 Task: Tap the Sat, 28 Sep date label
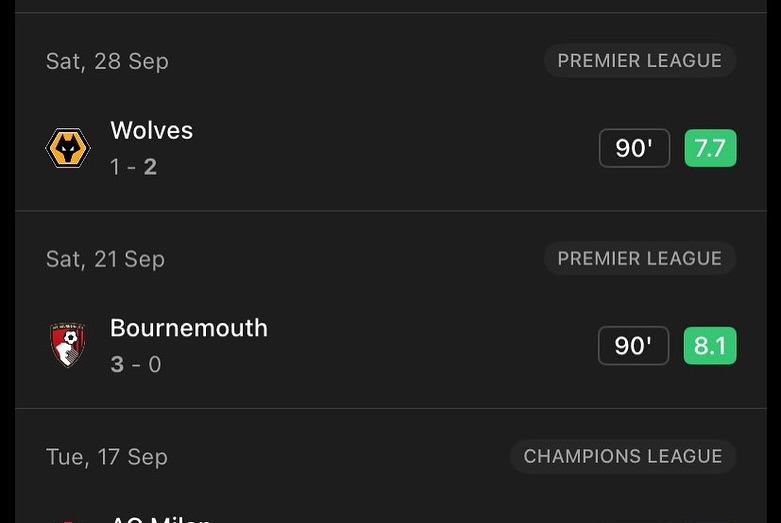pyautogui.click(x=107, y=62)
